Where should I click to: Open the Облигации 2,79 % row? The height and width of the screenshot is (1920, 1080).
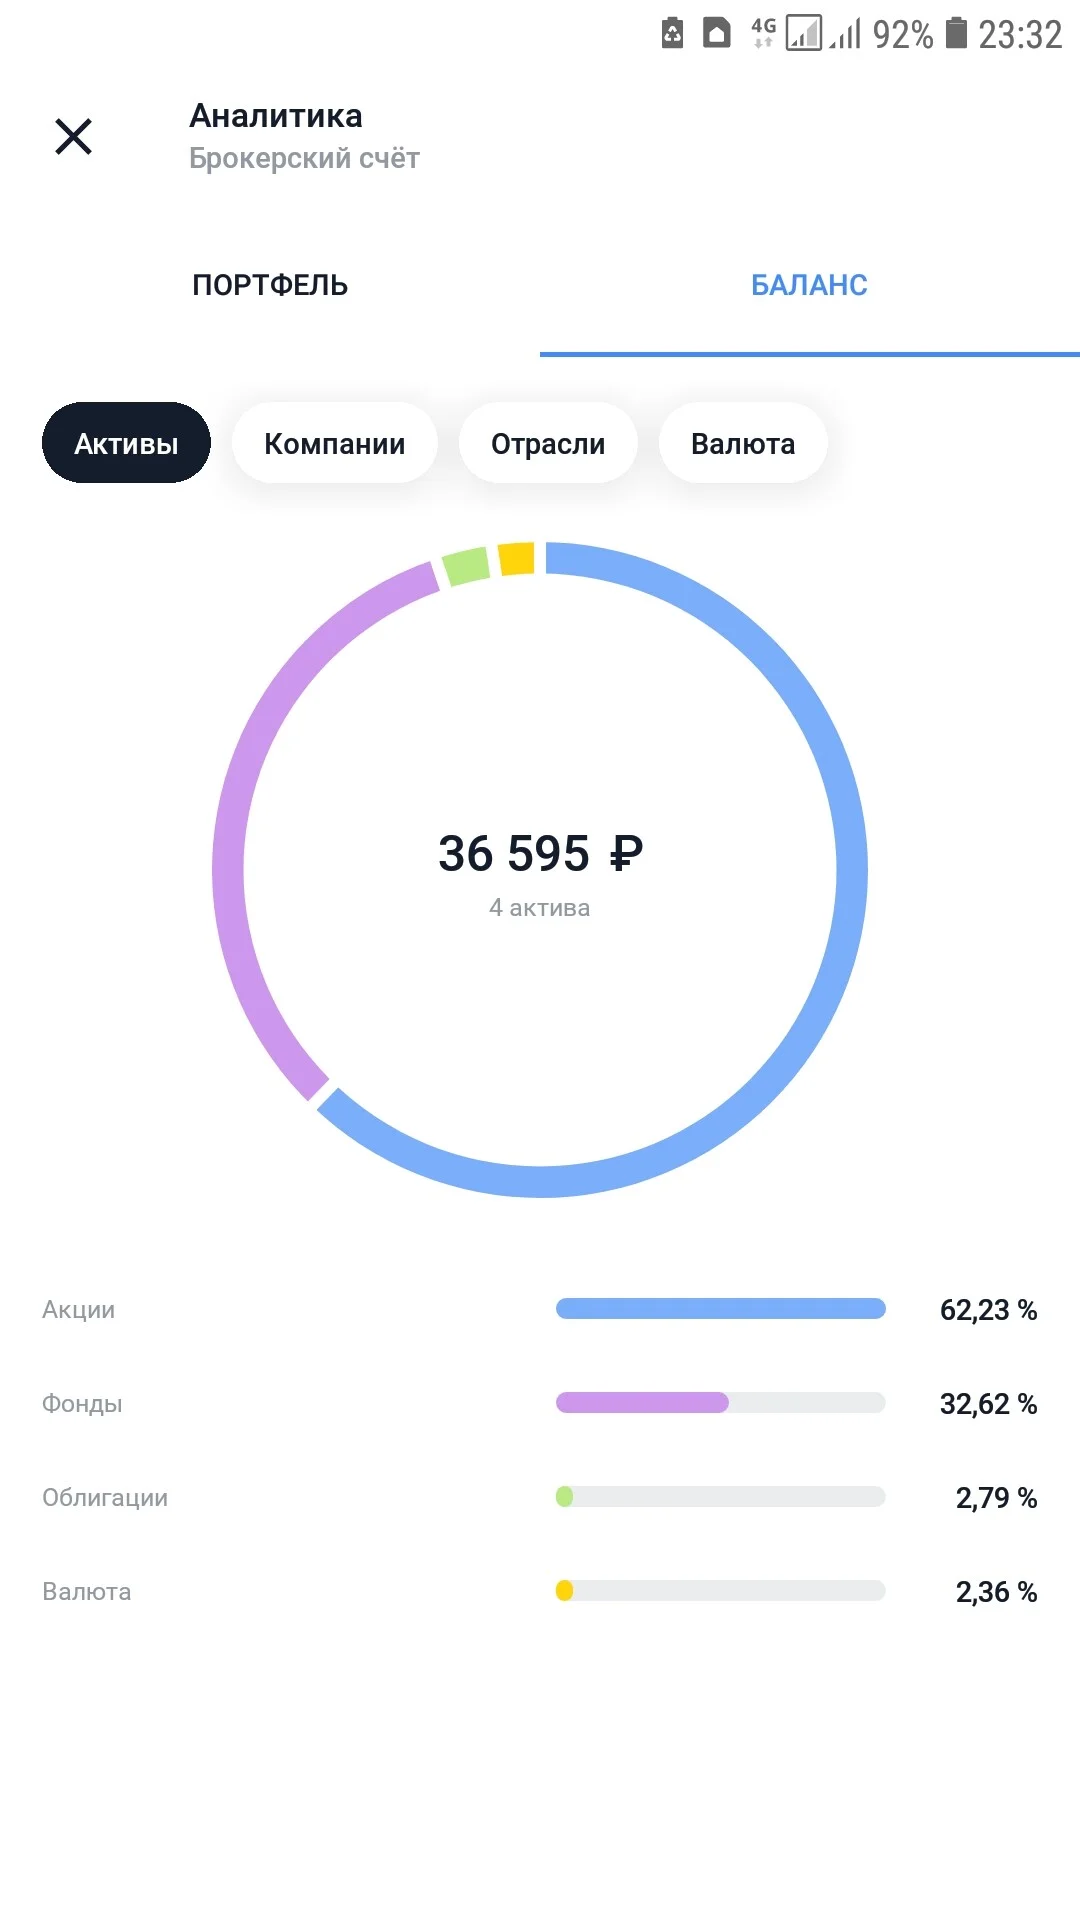(x=540, y=1497)
